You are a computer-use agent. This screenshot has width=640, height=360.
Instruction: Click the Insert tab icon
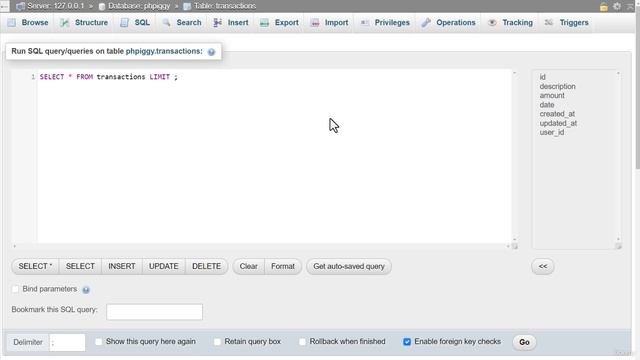[x=218, y=23]
